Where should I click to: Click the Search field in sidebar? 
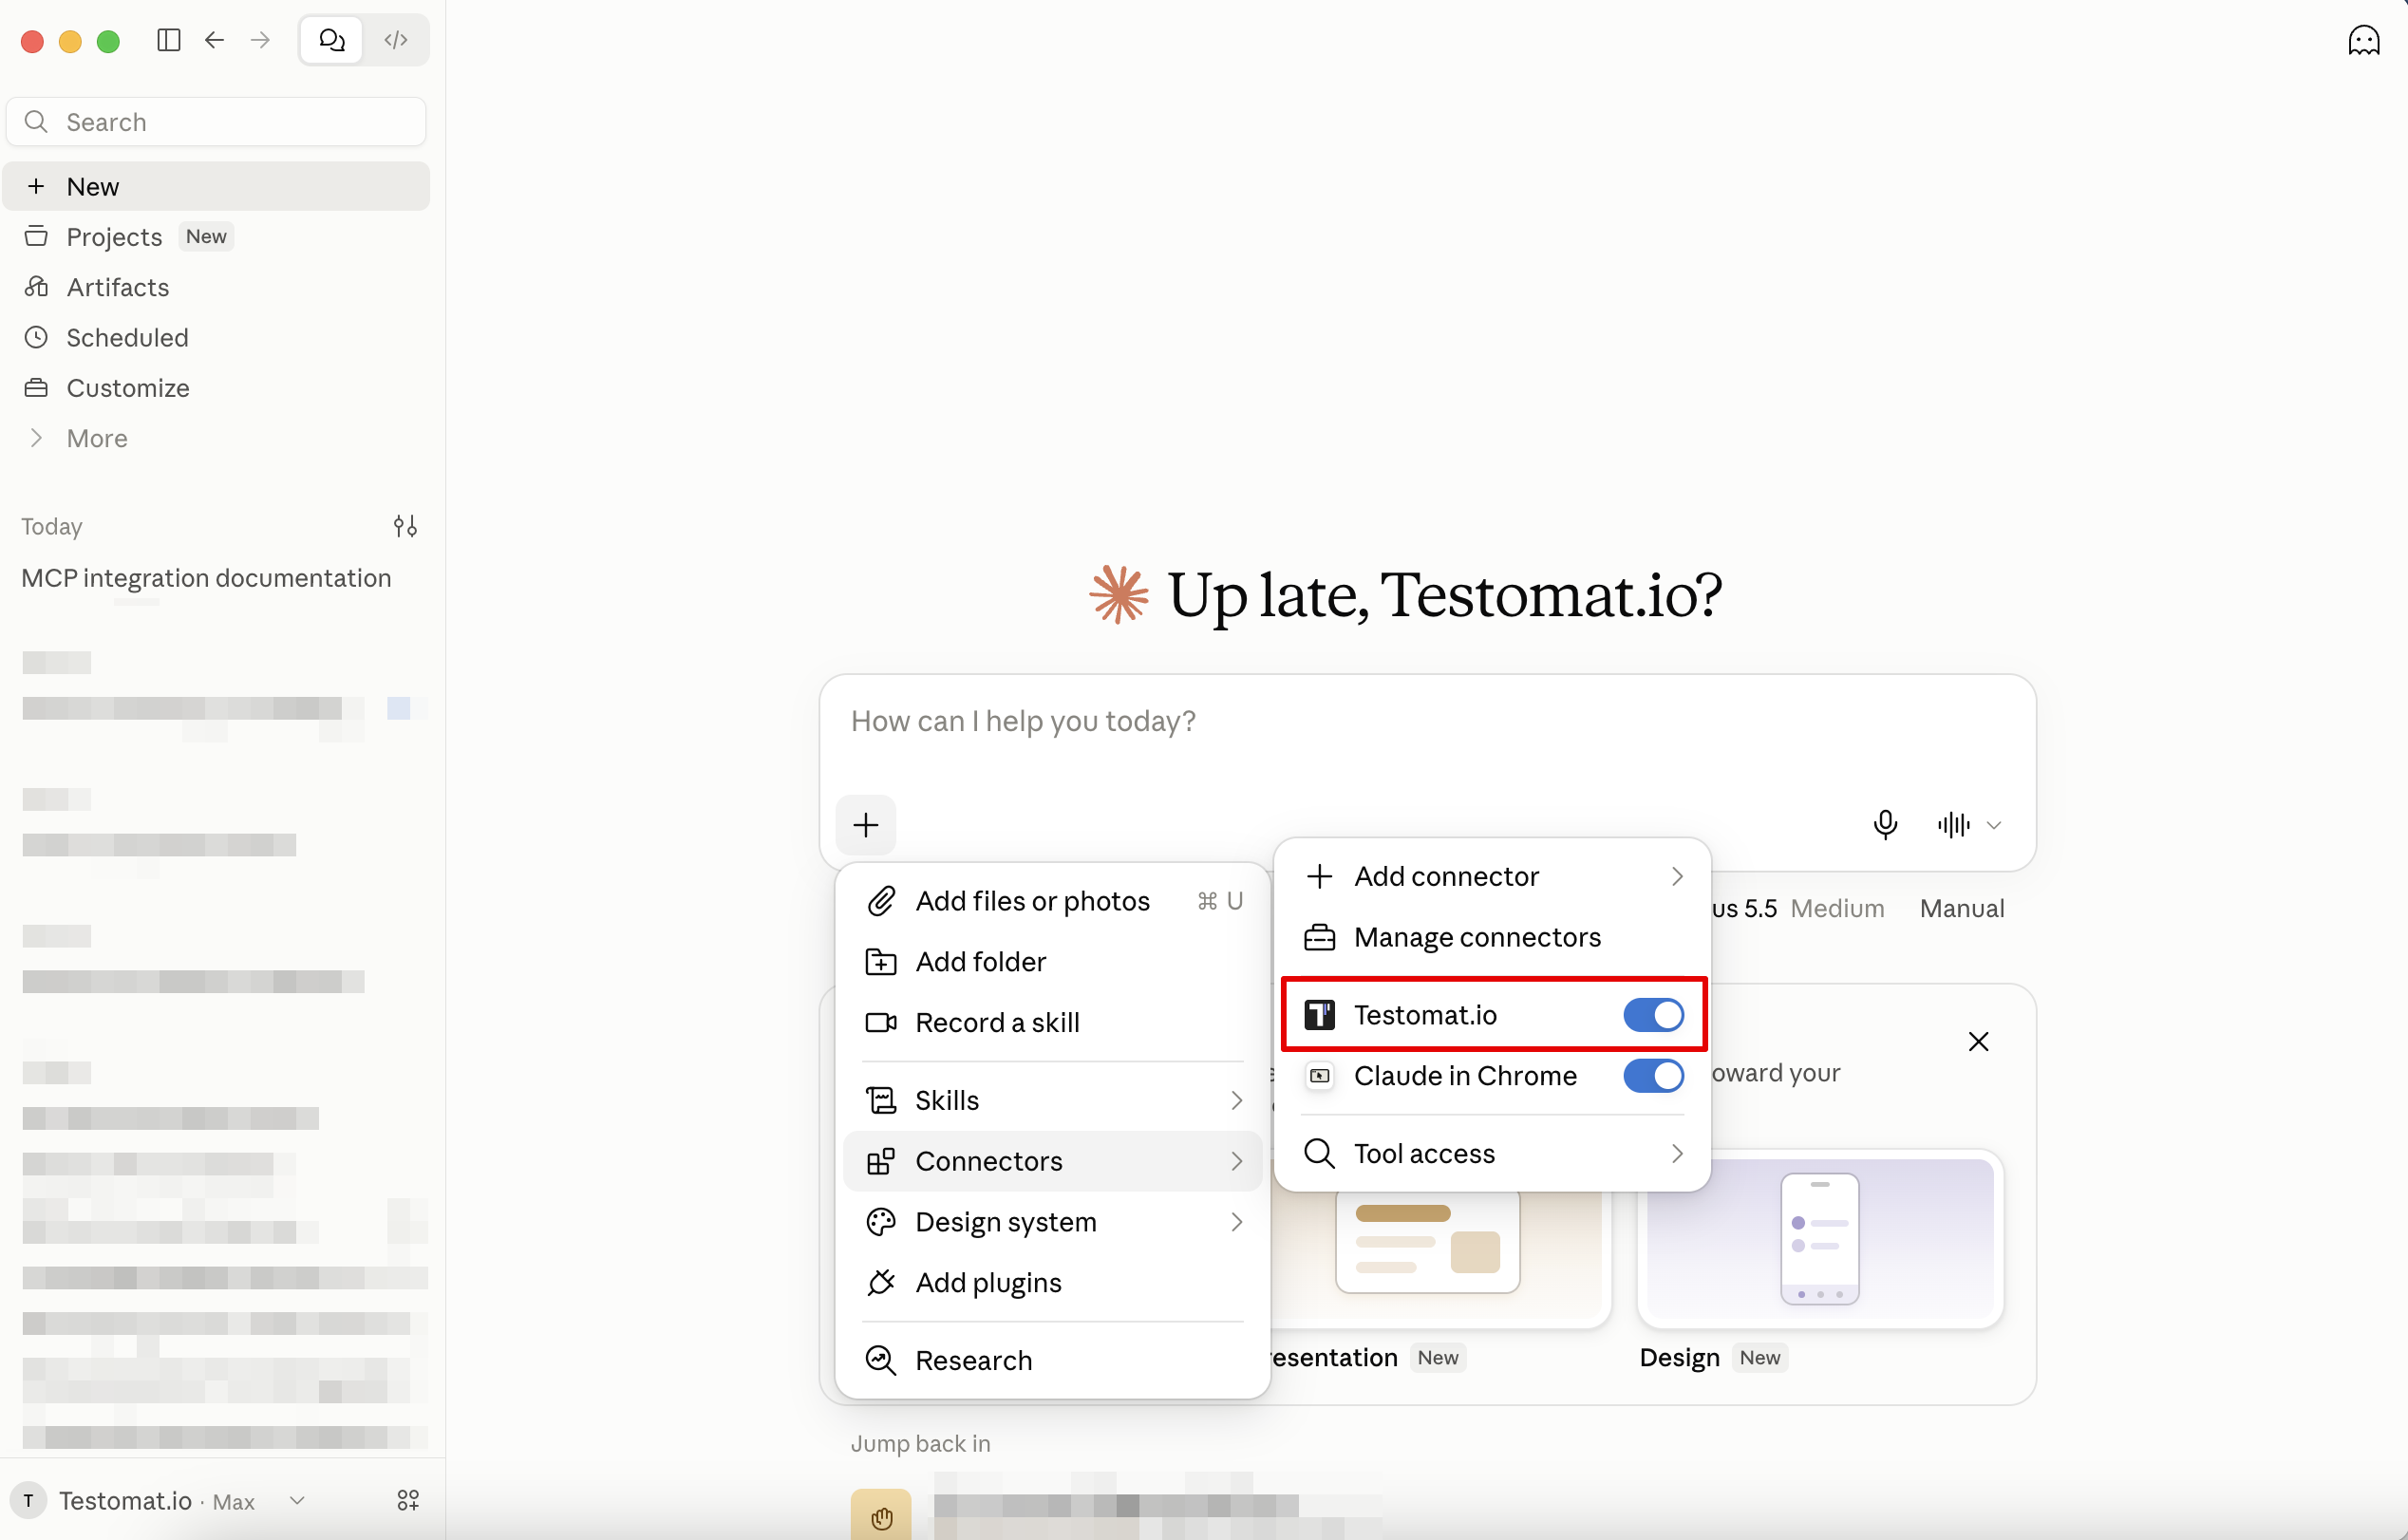[216, 122]
